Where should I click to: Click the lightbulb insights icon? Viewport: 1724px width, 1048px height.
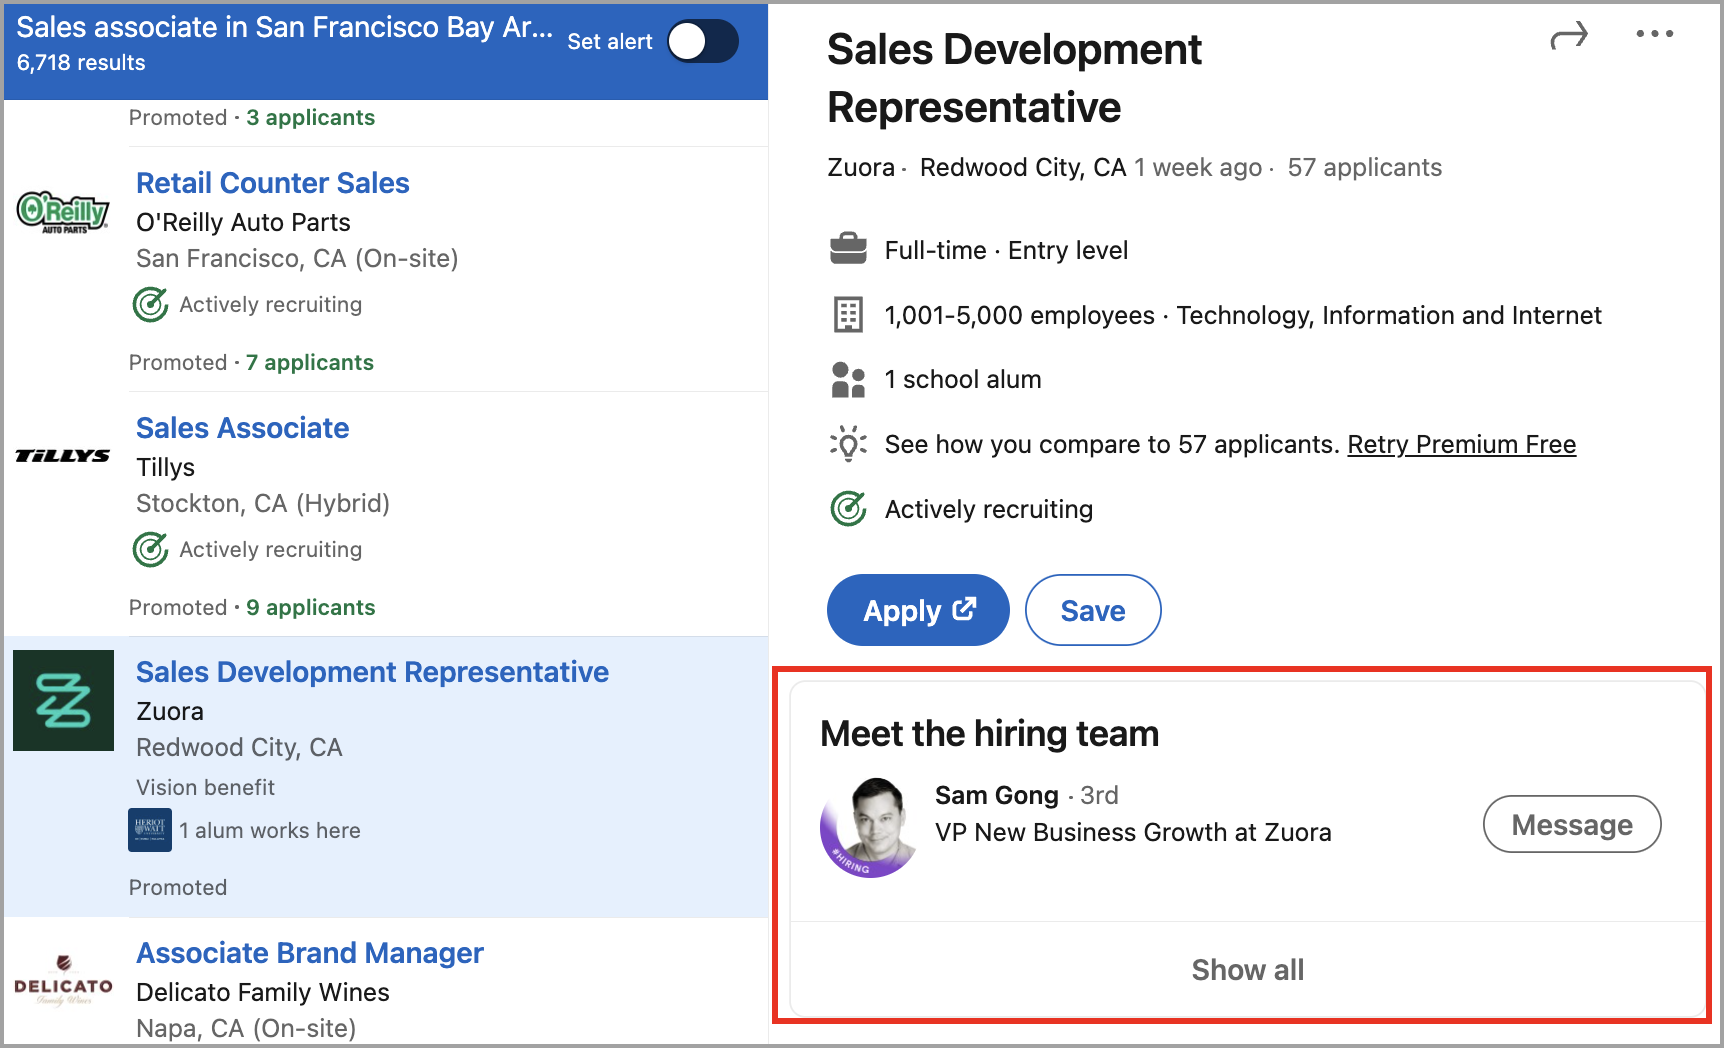[x=848, y=444]
